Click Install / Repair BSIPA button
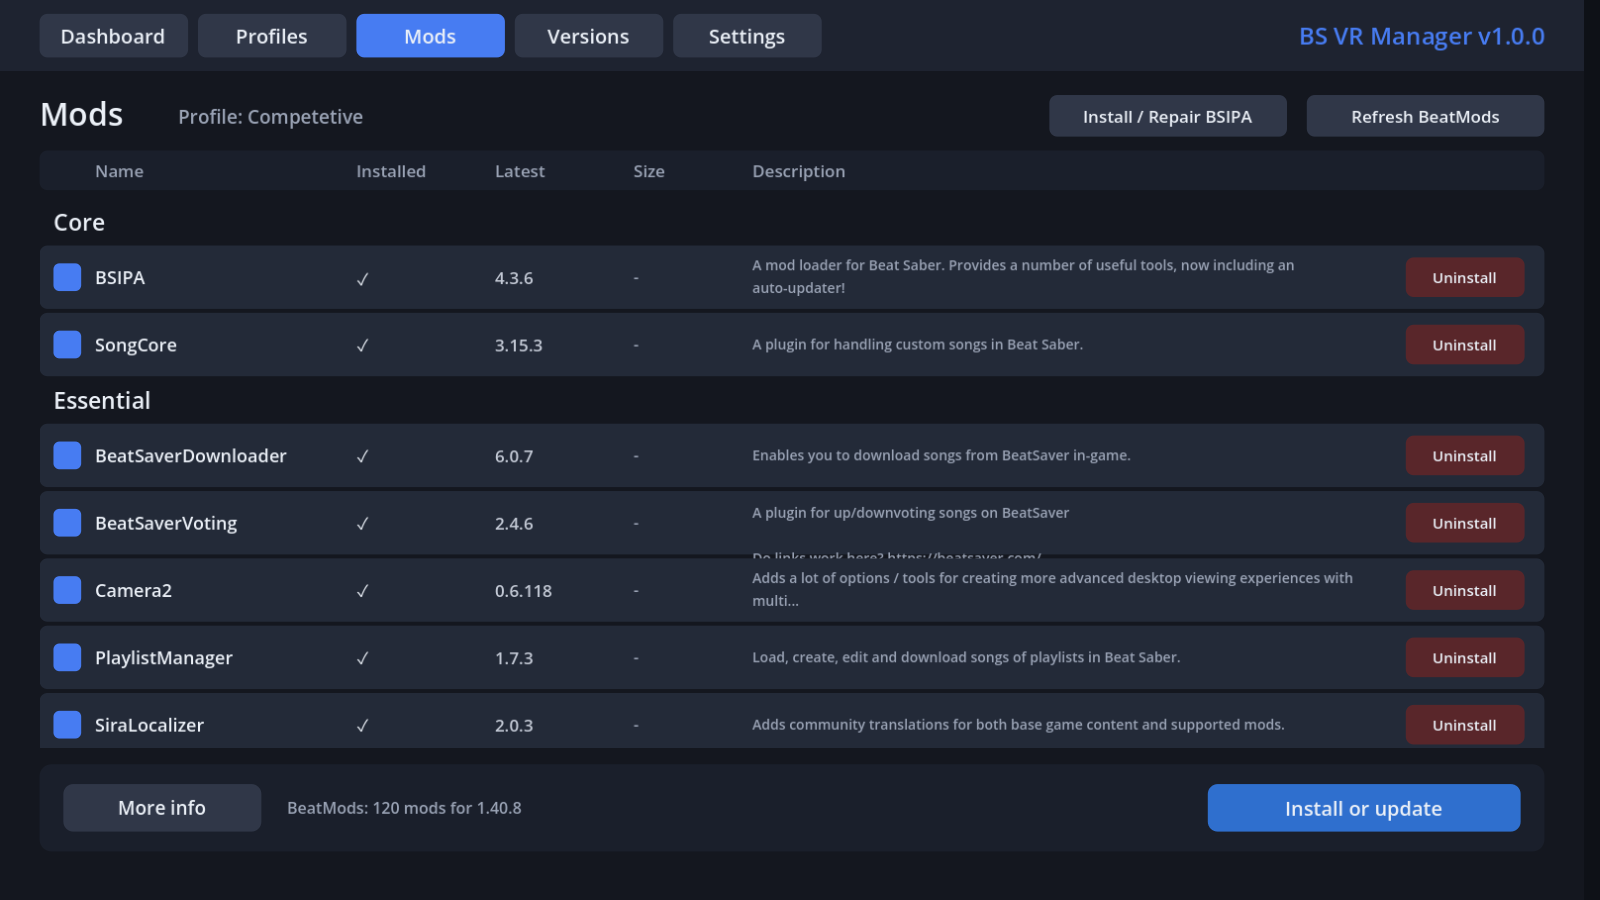Image resolution: width=1600 pixels, height=900 pixels. [x=1167, y=116]
